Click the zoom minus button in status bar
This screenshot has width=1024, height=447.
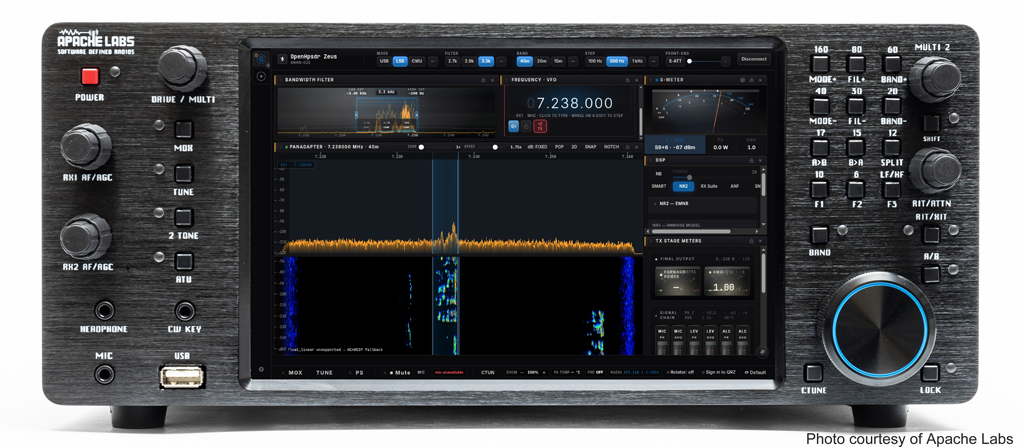click(x=522, y=372)
